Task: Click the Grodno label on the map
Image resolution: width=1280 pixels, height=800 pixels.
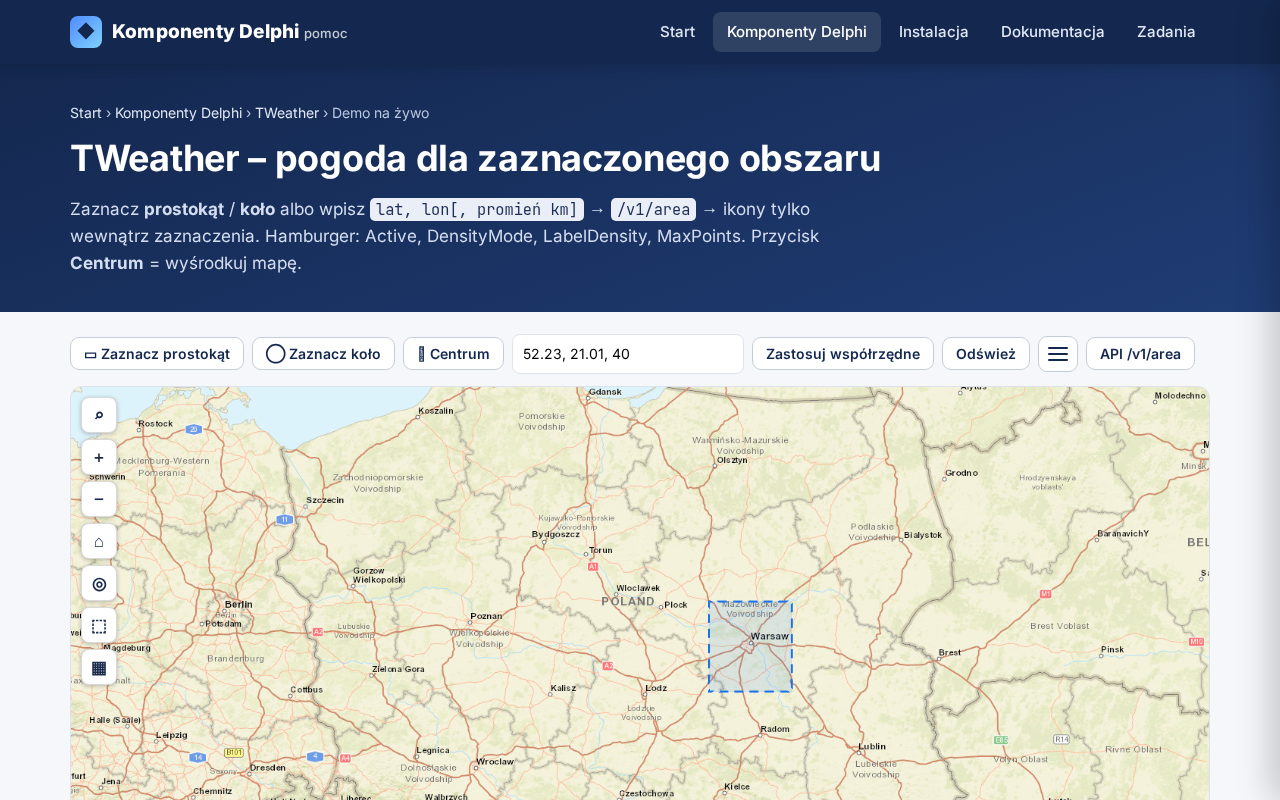Action: [961, 472]
